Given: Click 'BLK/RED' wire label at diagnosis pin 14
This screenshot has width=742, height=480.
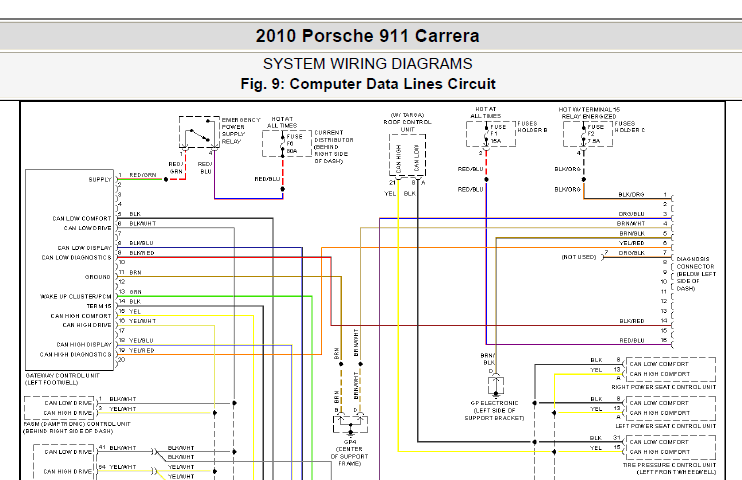Looking at the screenshot, I should click(x=632, y=321).
